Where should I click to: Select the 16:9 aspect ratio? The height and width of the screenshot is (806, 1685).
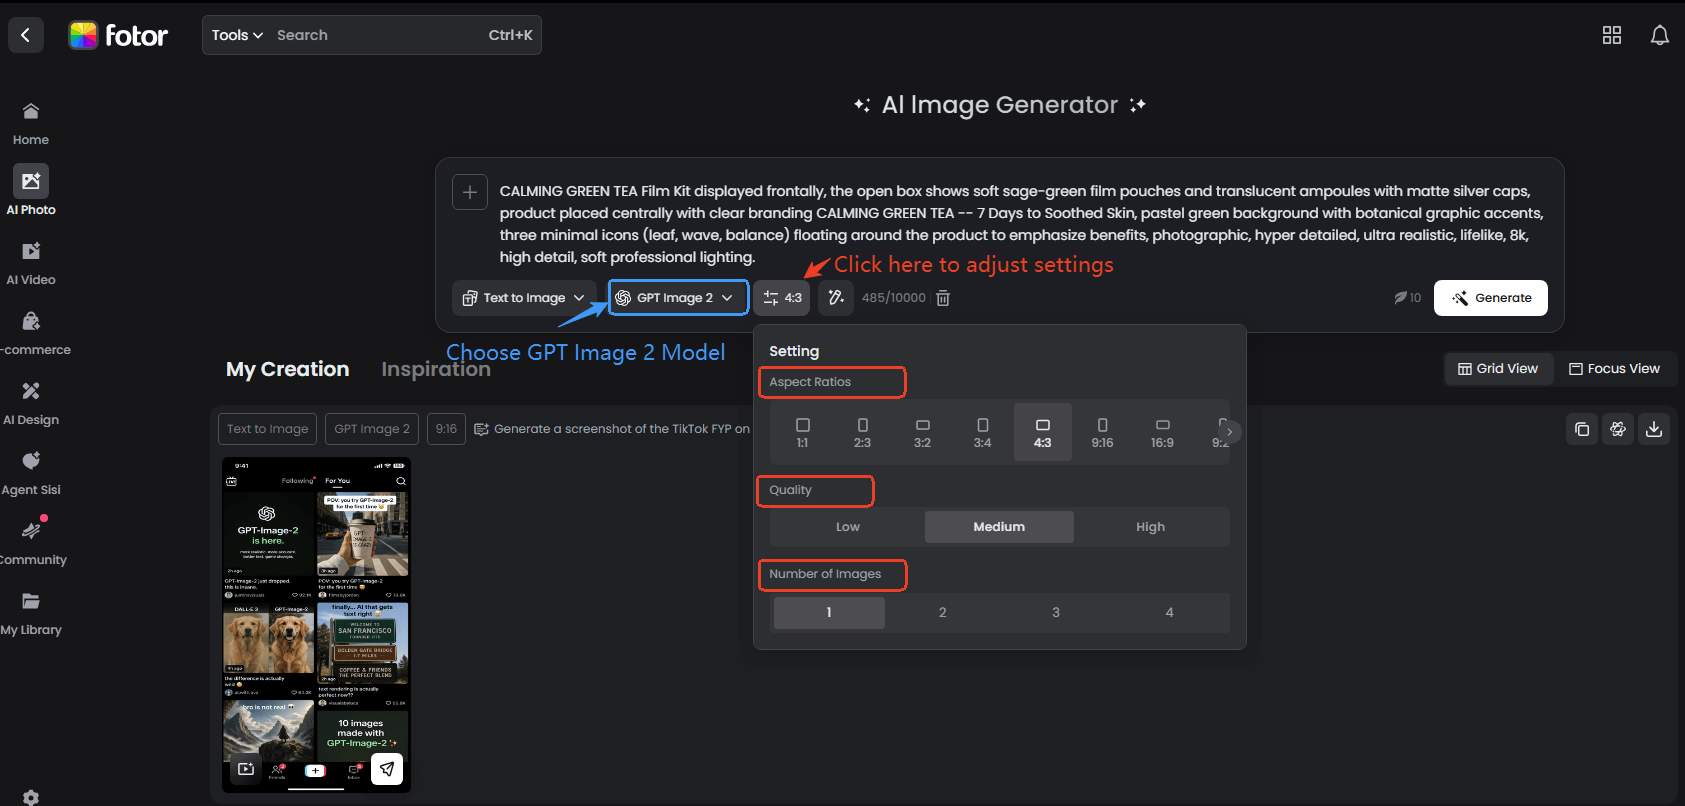[x=1162, y=432]
